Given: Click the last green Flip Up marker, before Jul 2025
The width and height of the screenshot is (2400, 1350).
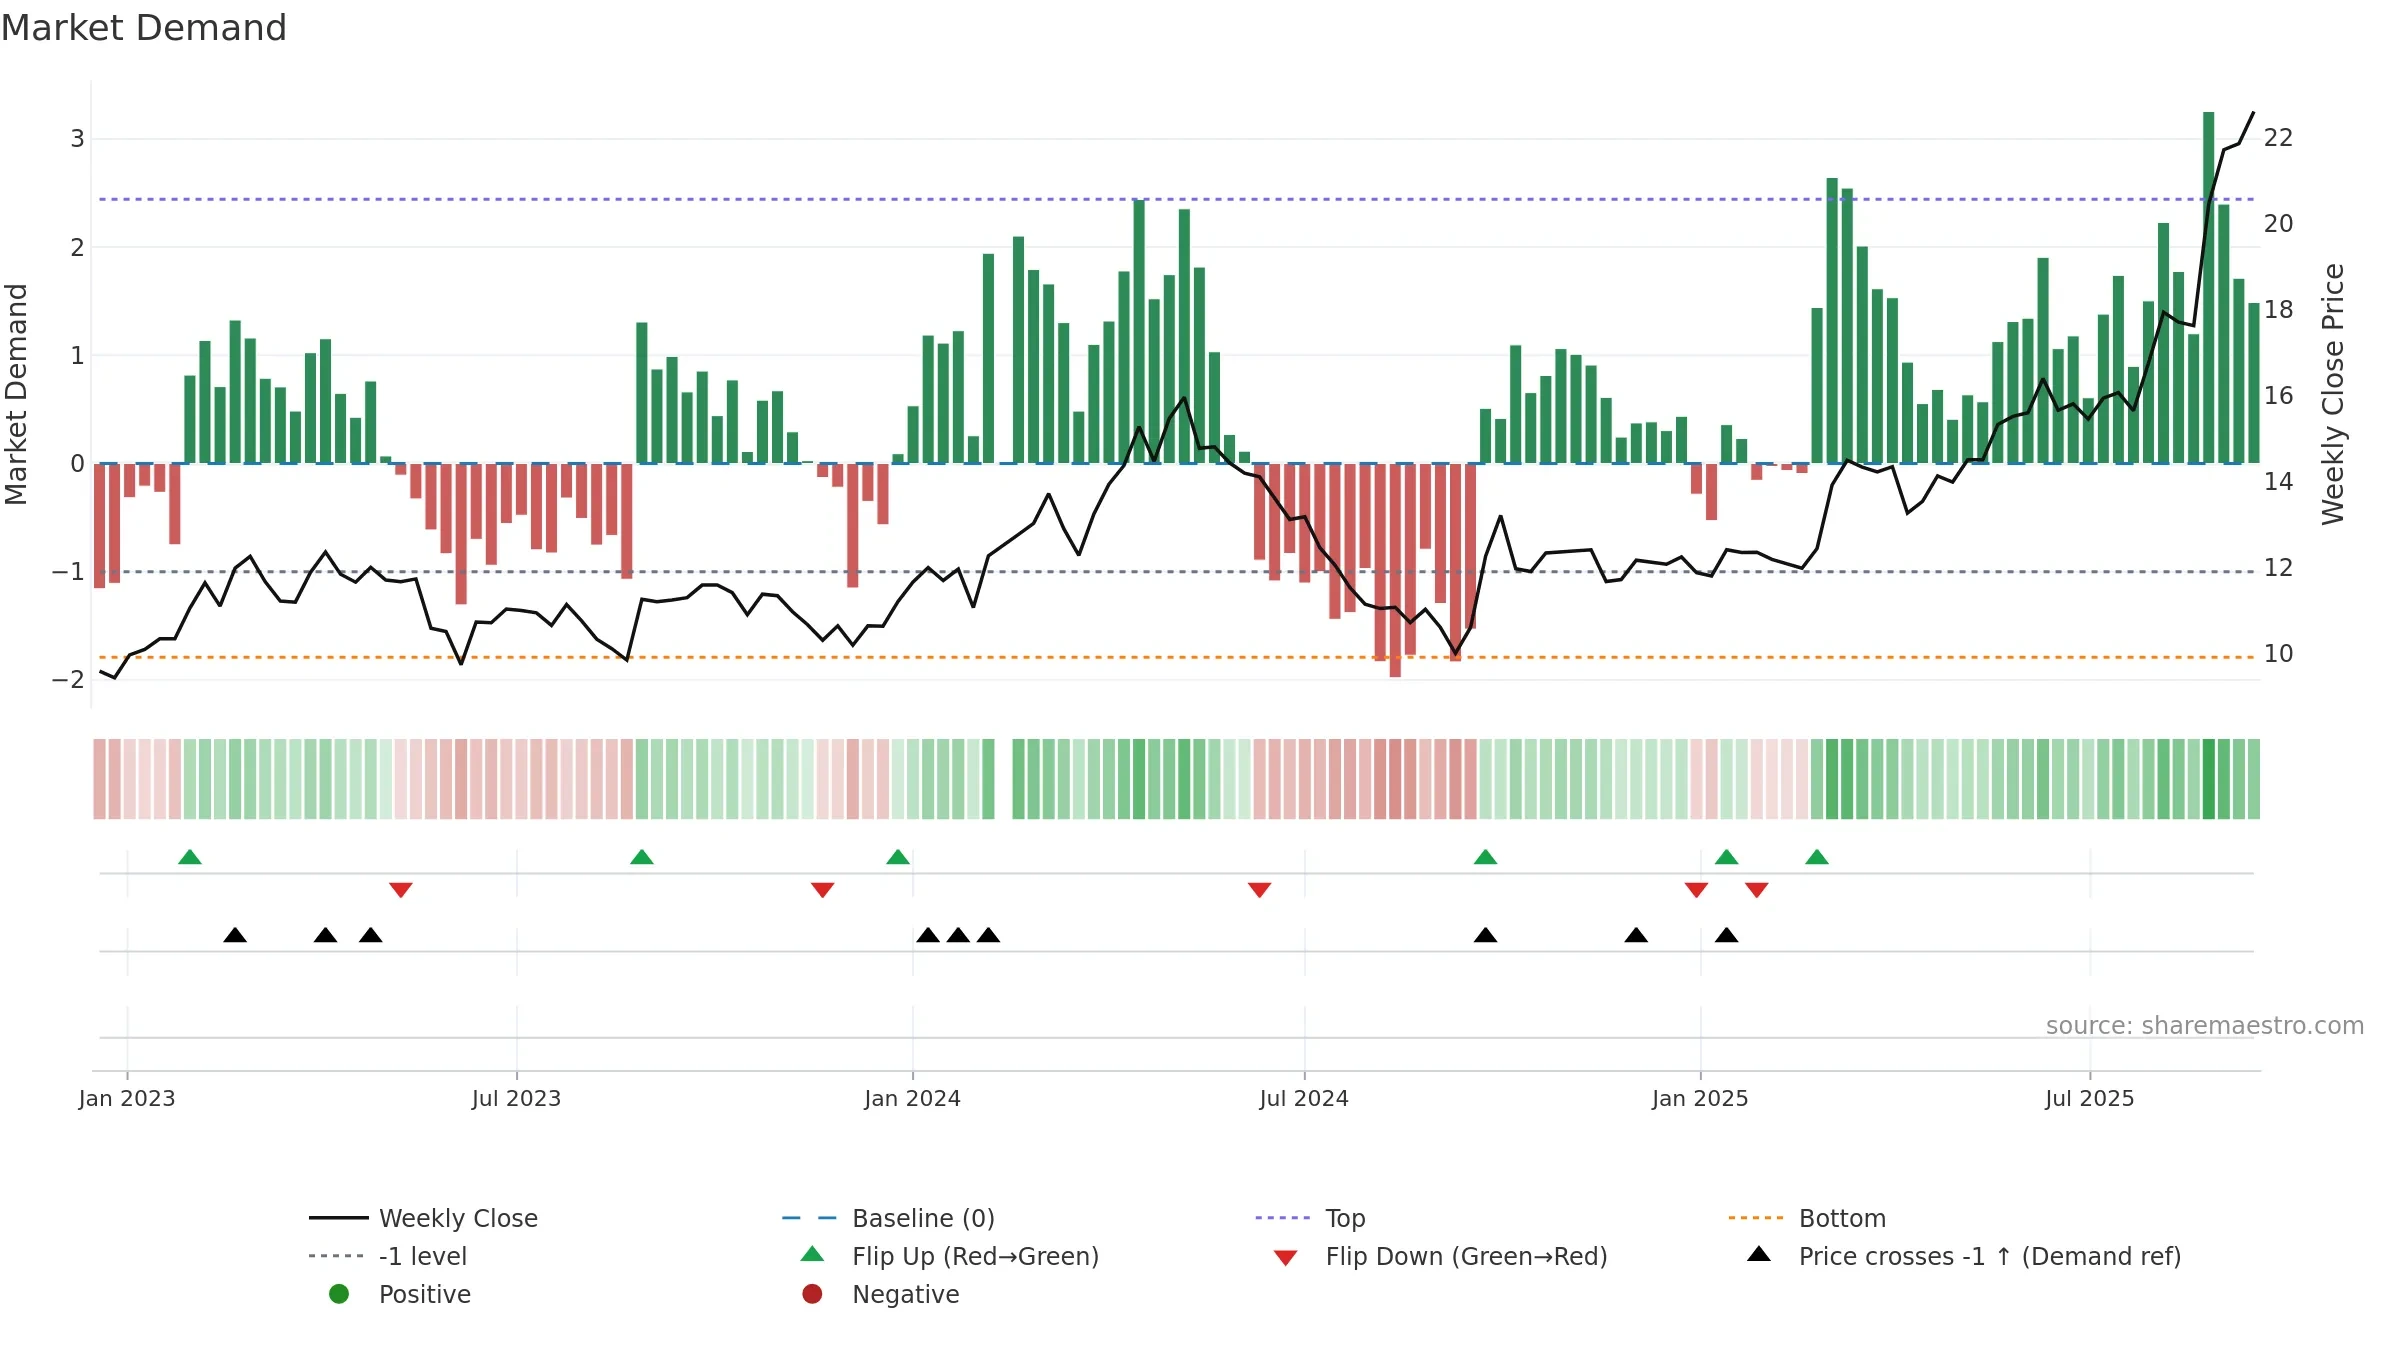Looking at the screenshot, I should tap(1817, 857).
